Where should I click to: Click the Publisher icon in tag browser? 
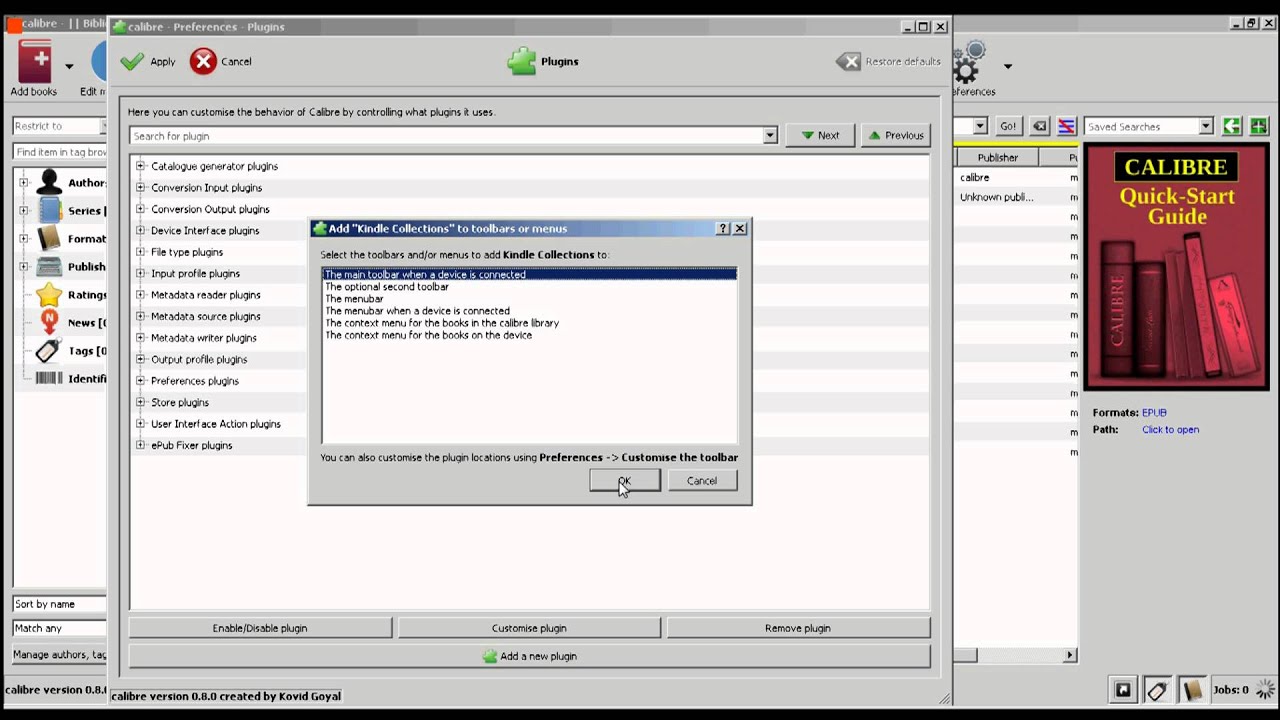pyautogui.click(x=49, y=266)
